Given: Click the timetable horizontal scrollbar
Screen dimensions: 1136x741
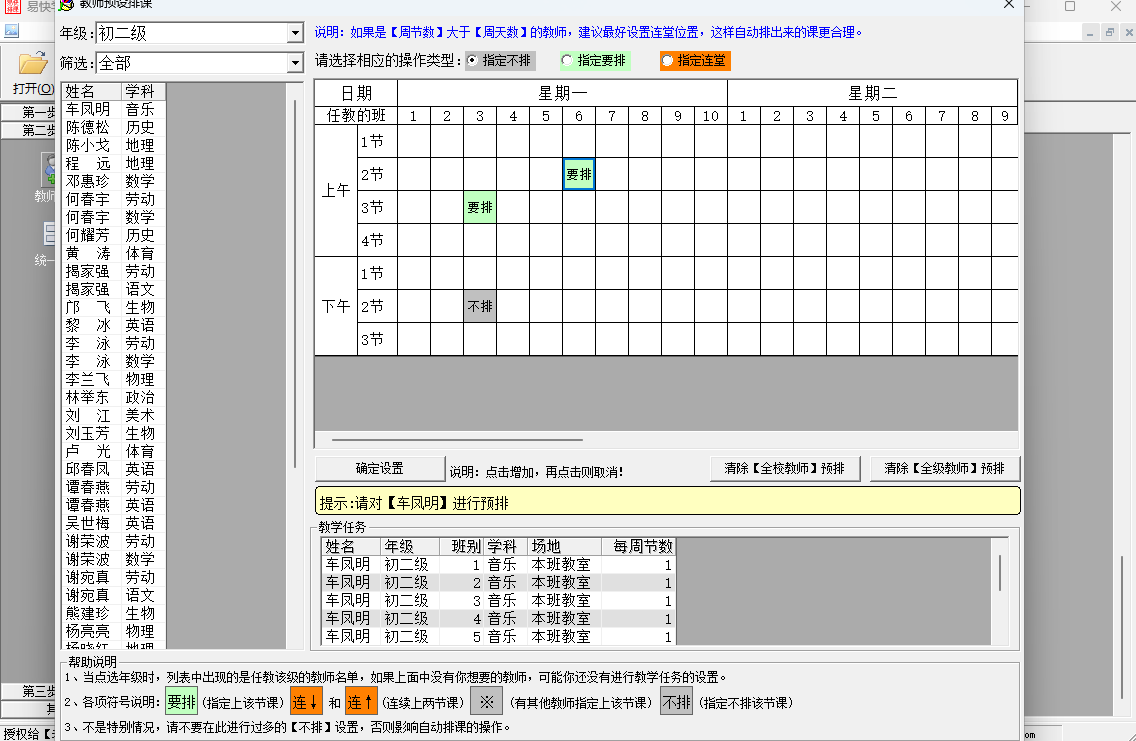Looking at the screenshot, I should (457, 440).
